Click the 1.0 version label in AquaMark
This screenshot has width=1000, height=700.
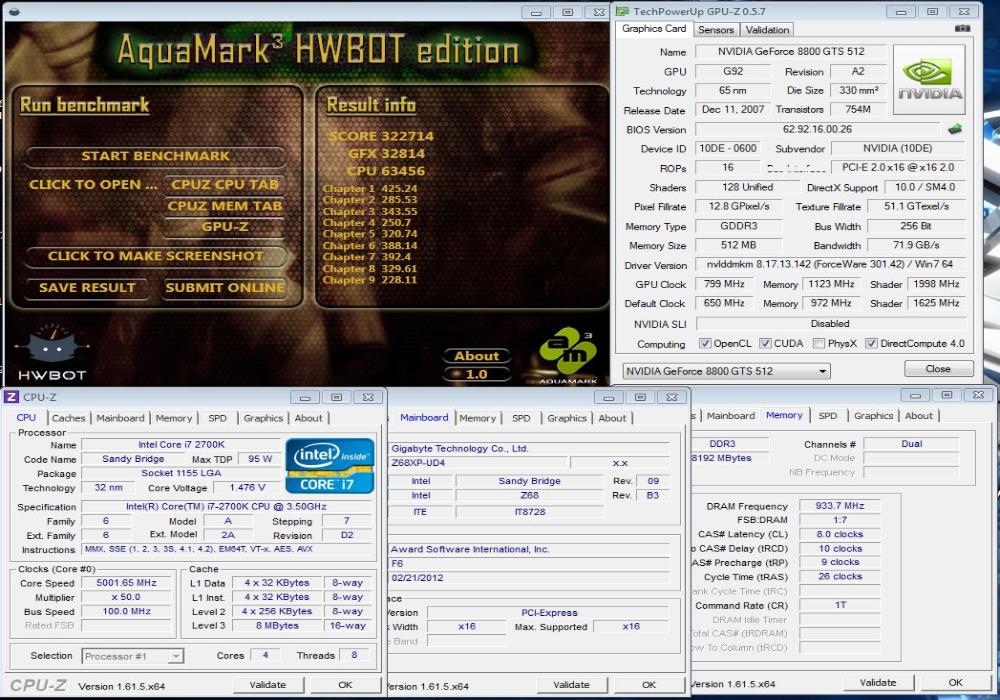pos(476,375)
